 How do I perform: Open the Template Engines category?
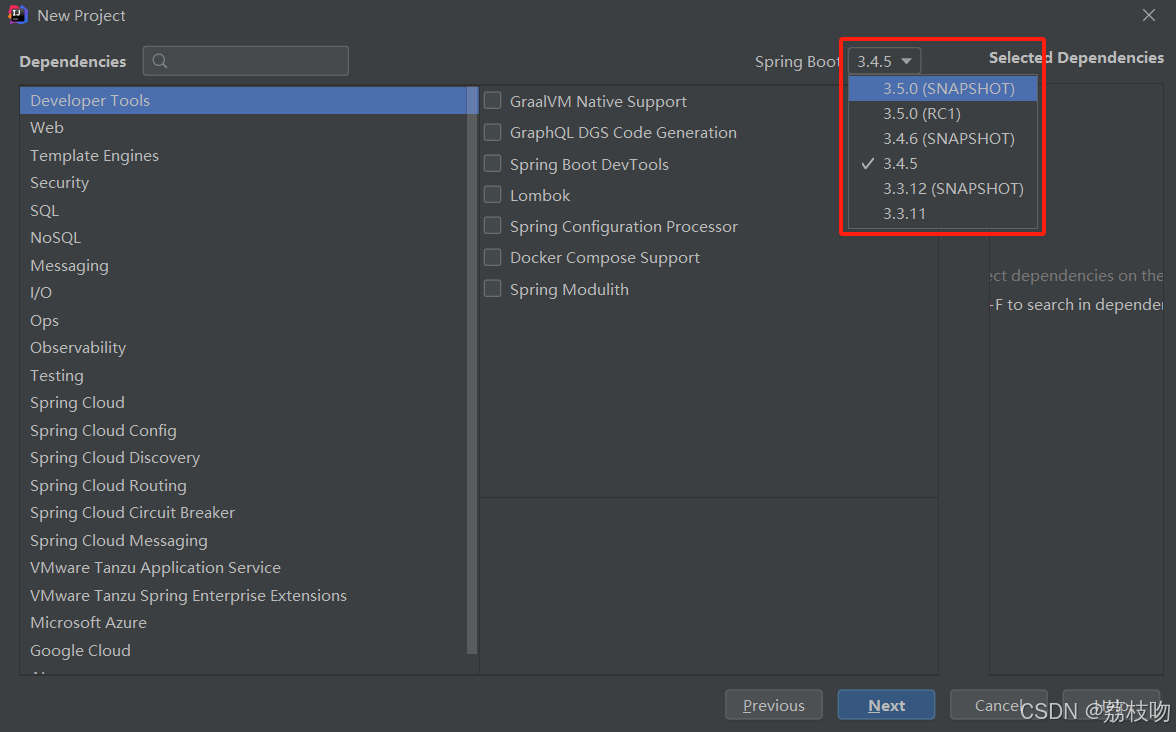coord(244,155)
